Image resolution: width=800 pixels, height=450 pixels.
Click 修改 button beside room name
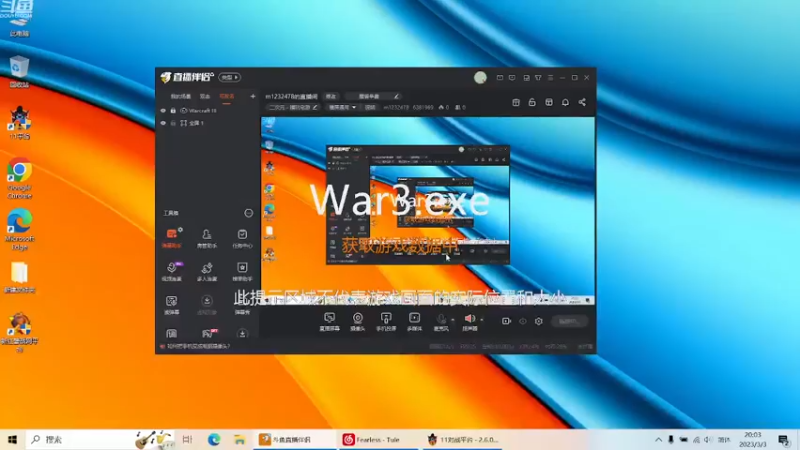(331, 96)
